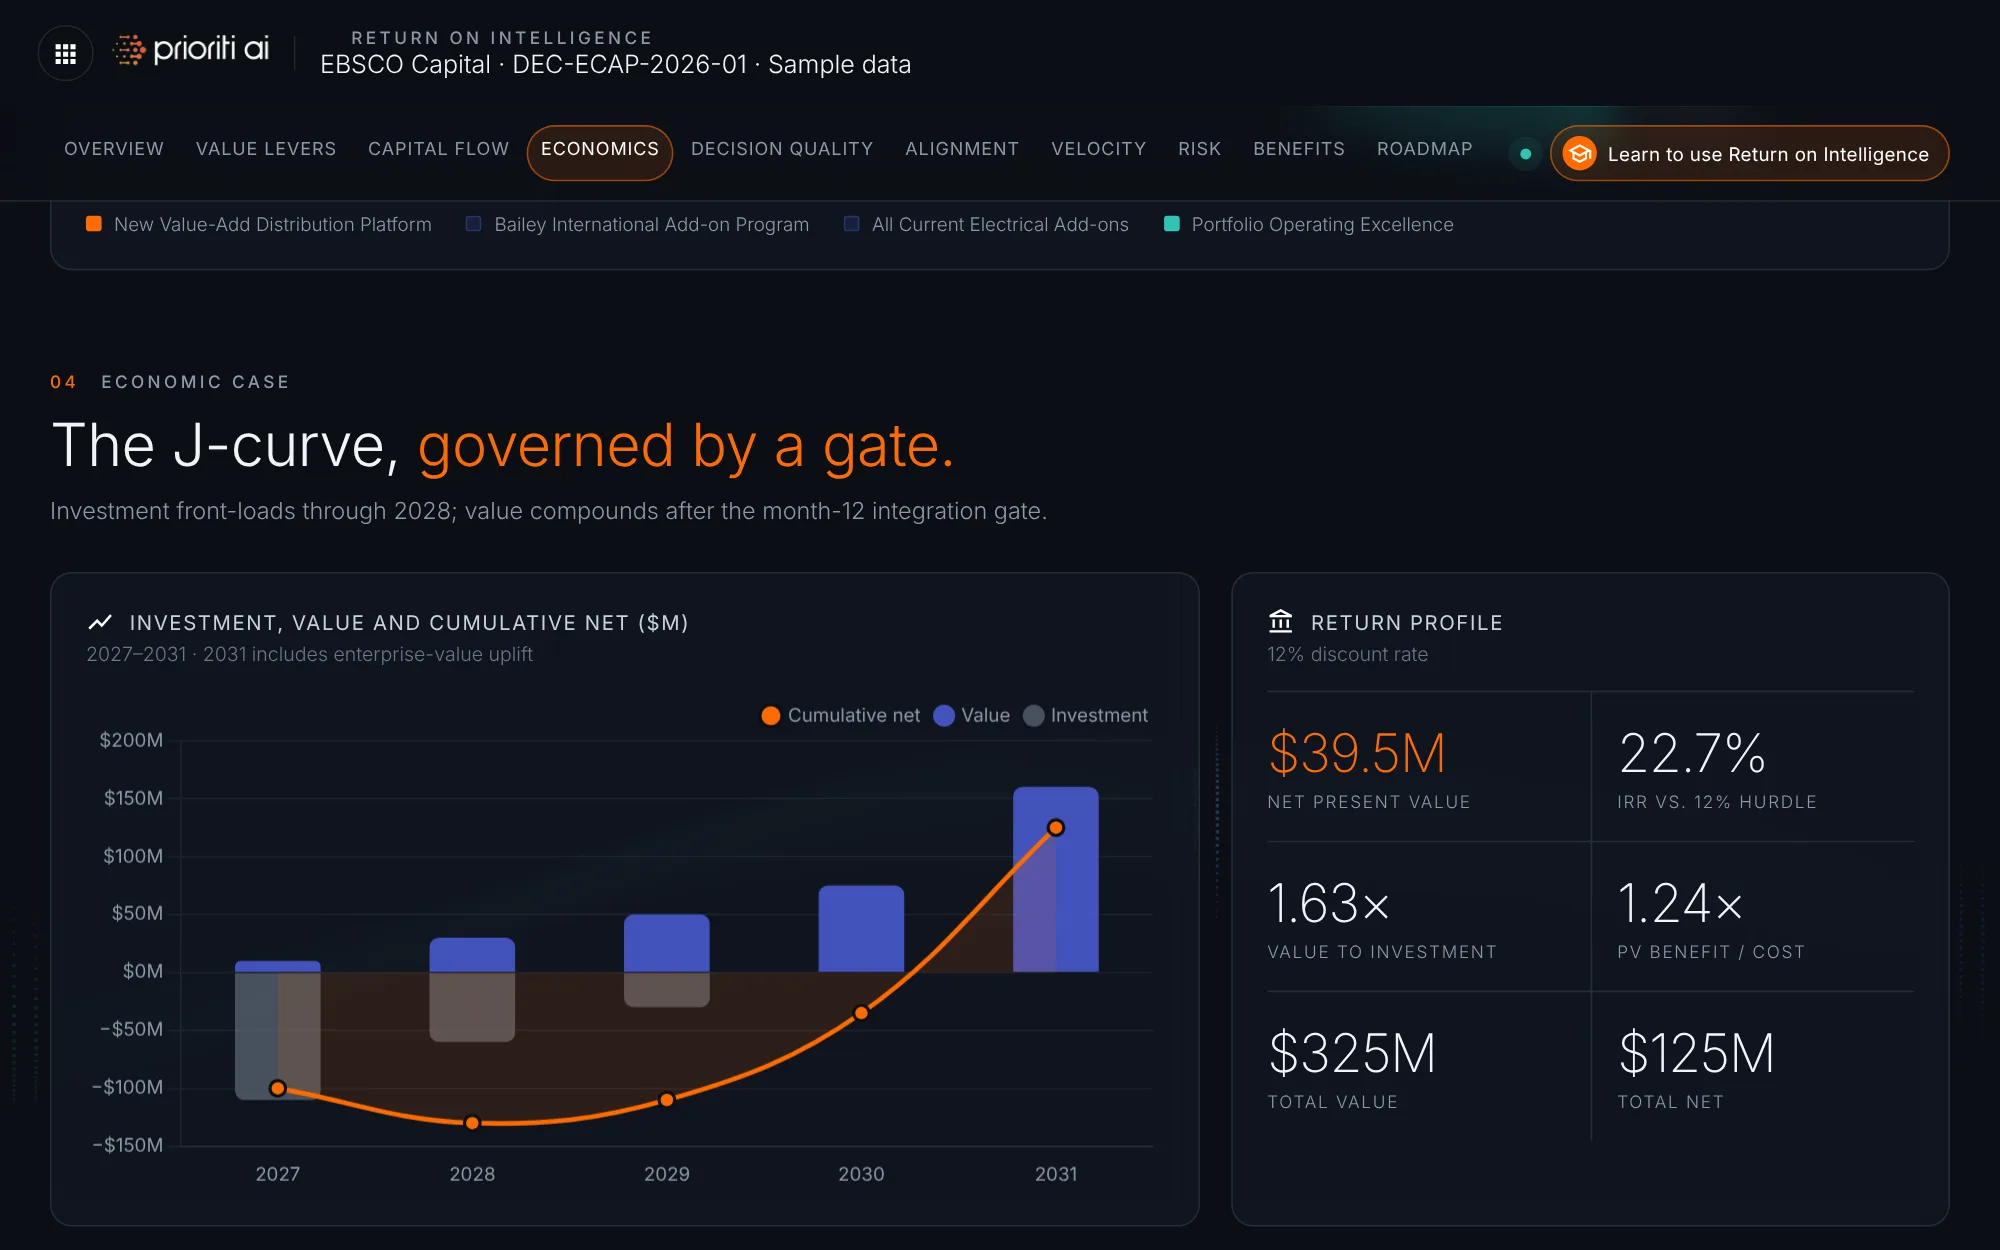This screenshot has height=1250, width=2000.
Task: Switch to the Overview tab
Action: [x=114, y=149]
